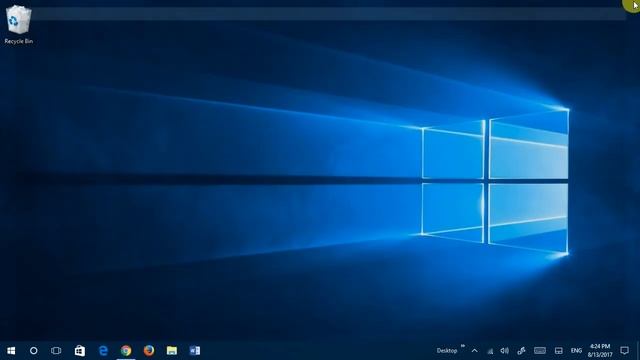Change ENG input language
Screen dimensions: 640x360
[576, 351]
